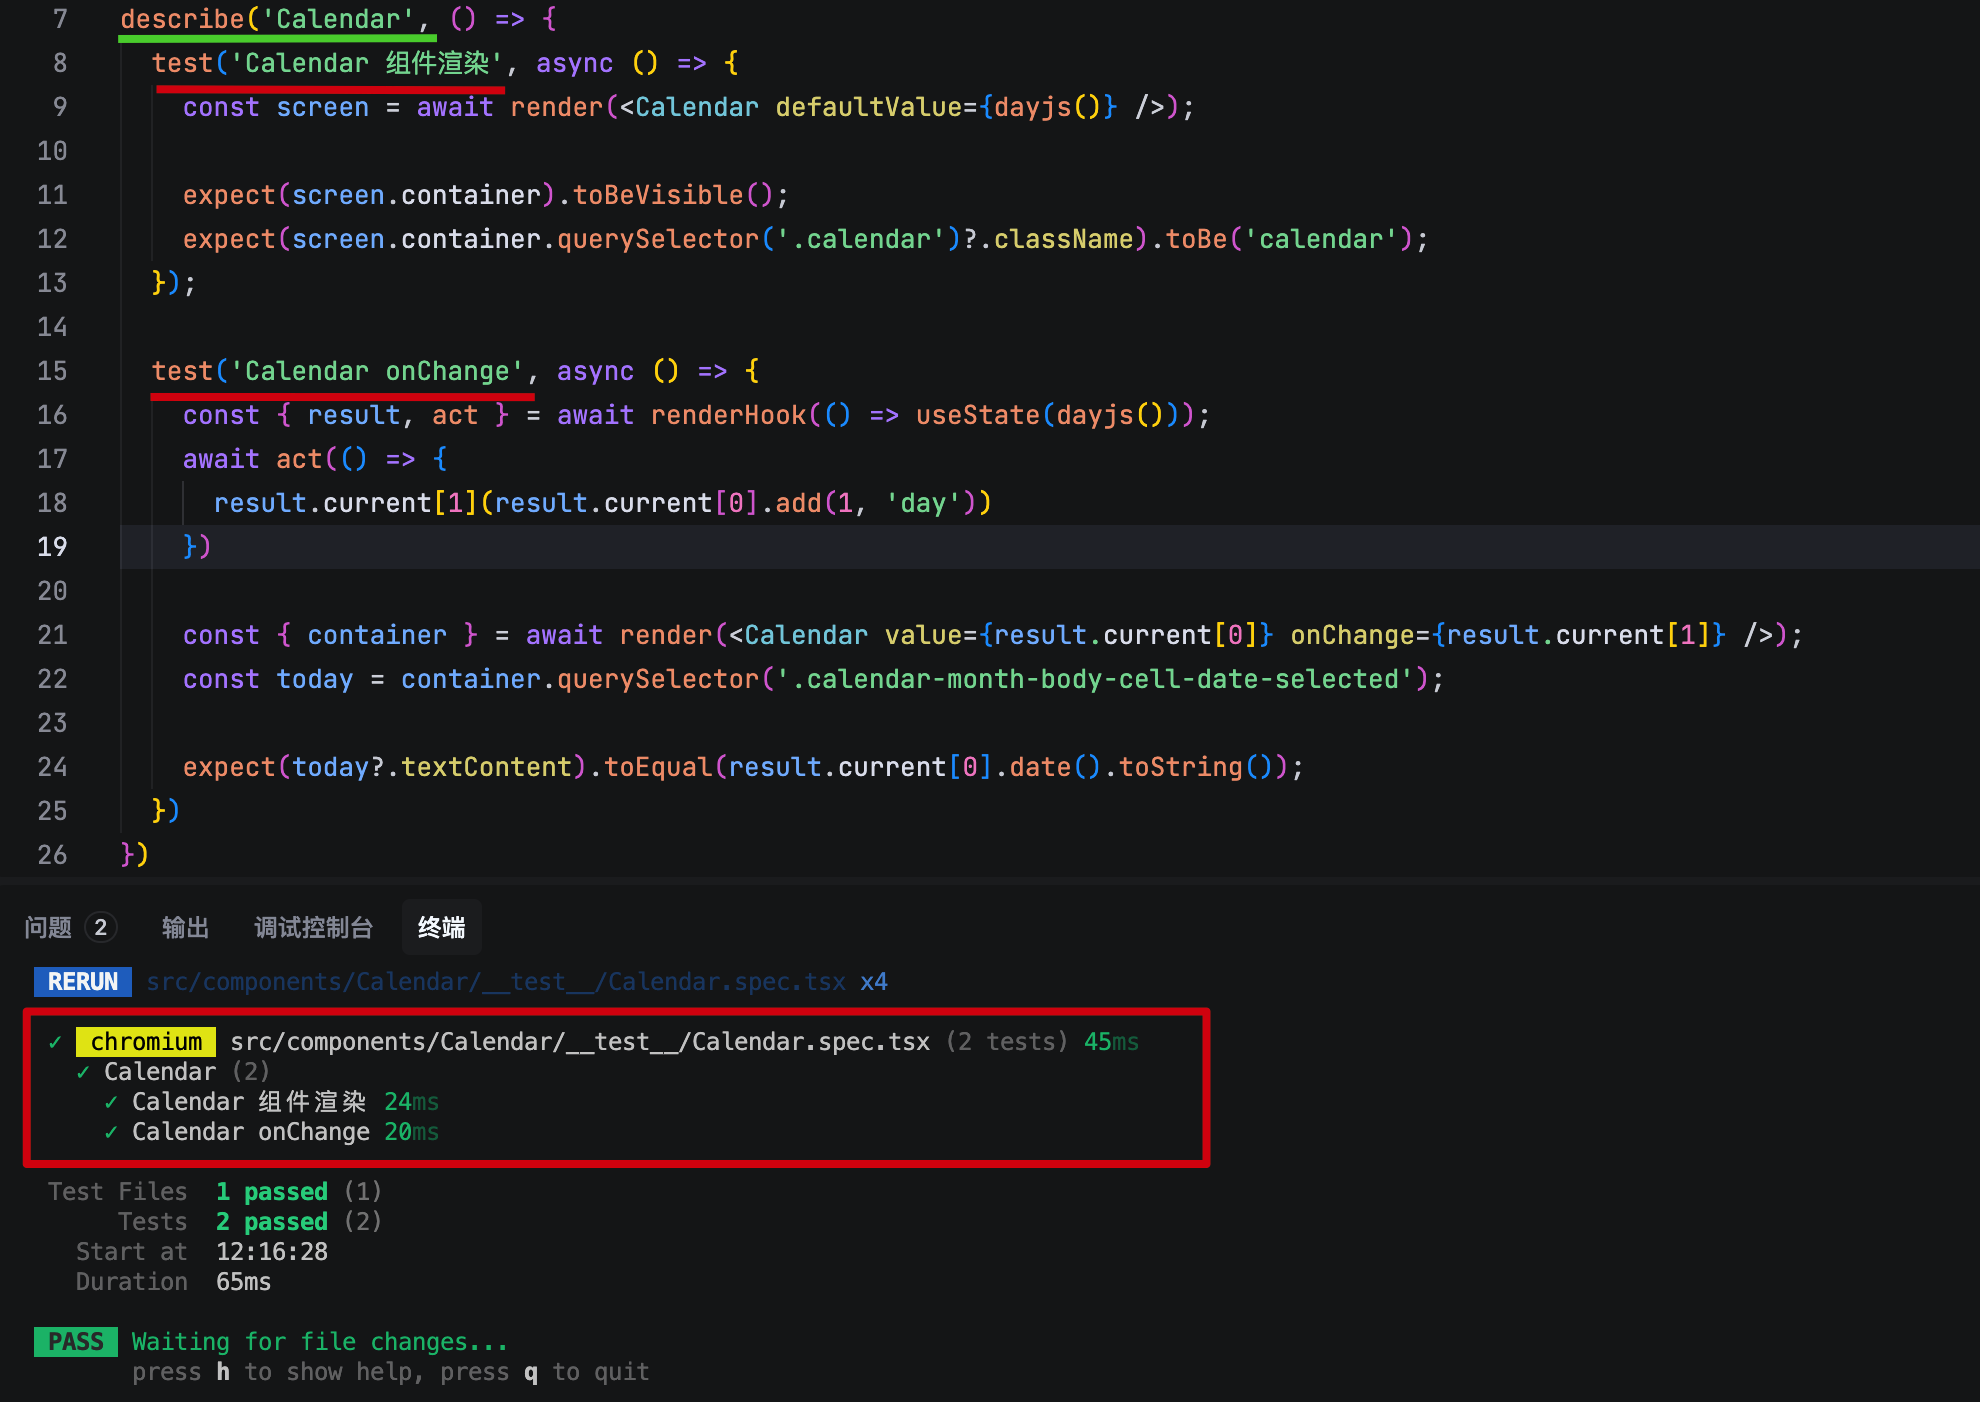Open the Calendar.spec.tsx path link after RERUN

(496, 982)
